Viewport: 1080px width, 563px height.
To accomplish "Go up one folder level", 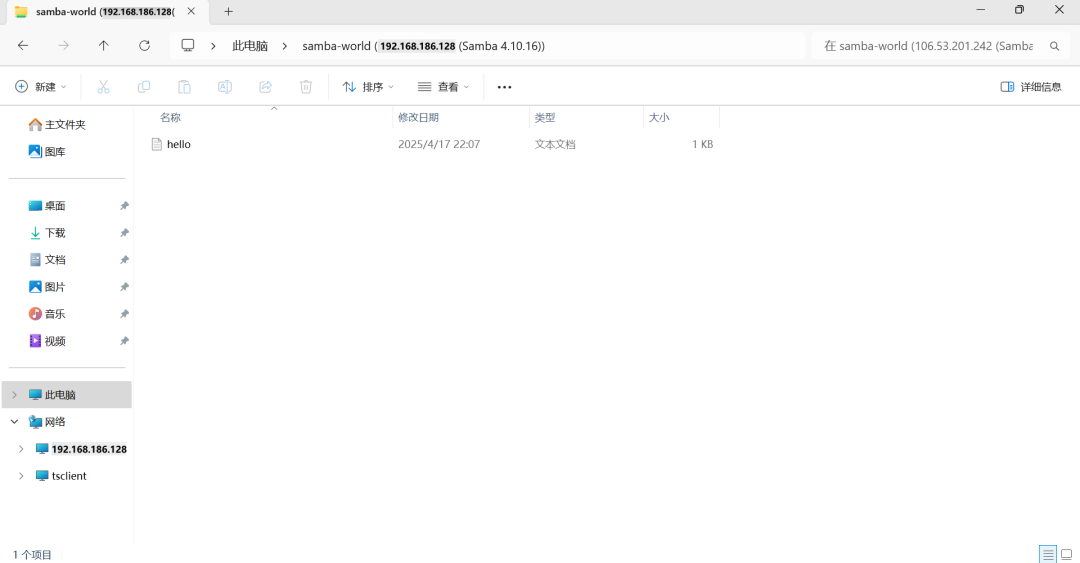I will [103, 45].
